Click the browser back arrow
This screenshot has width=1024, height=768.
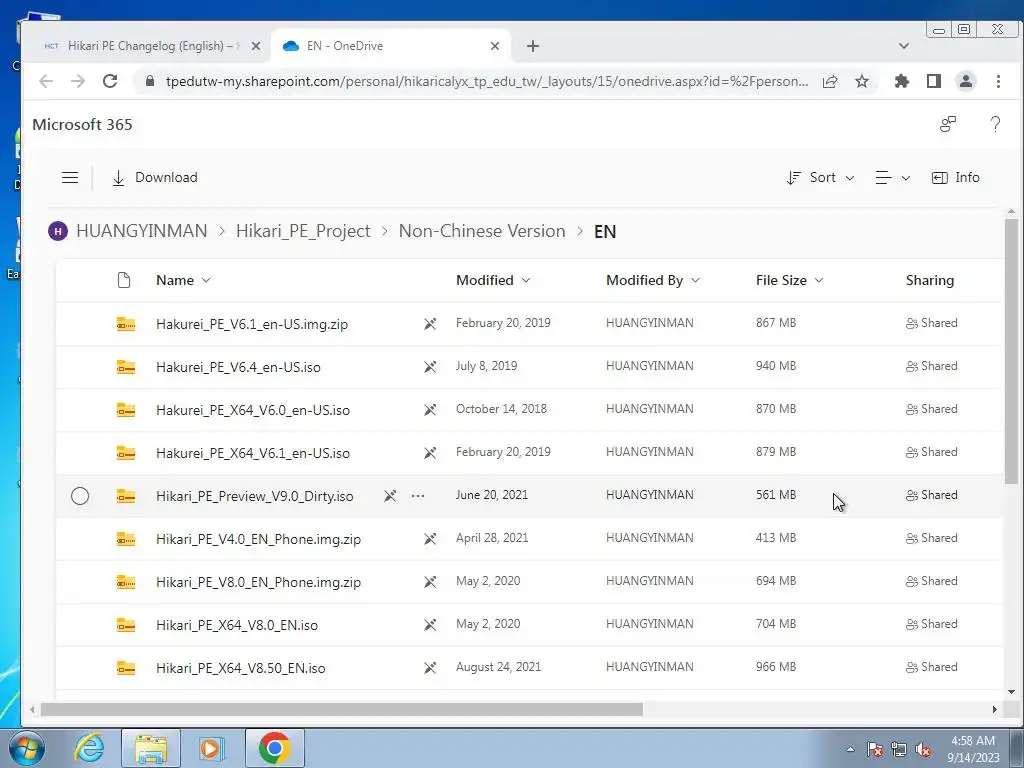click(x=46, y=81)
